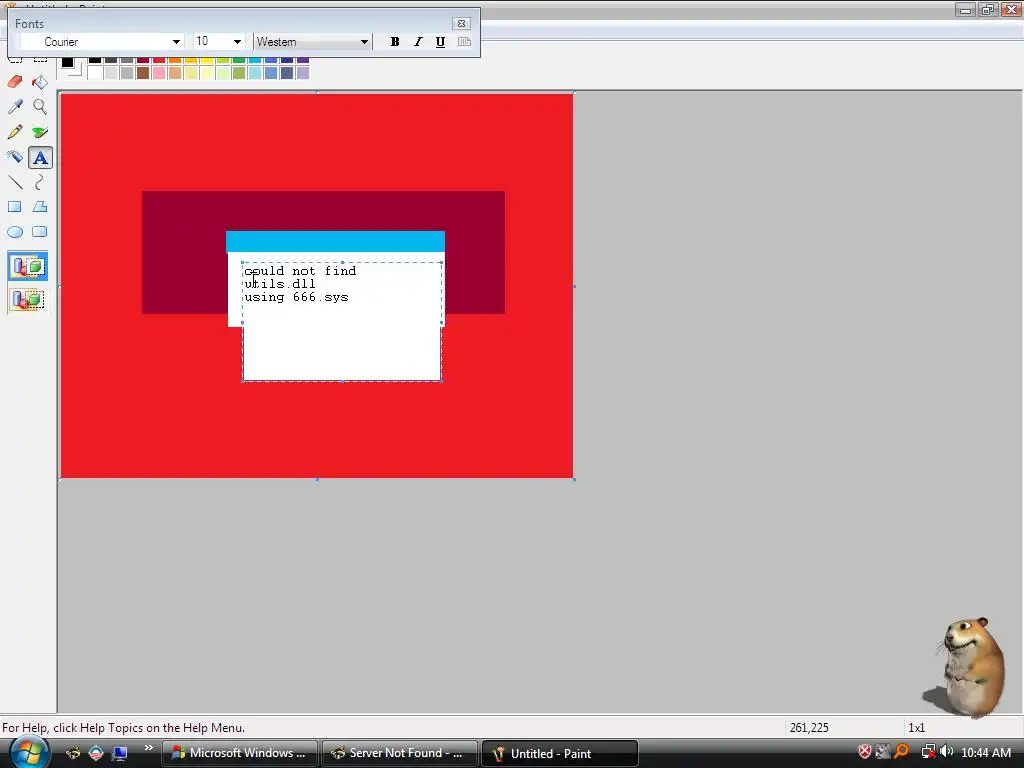Click the Show Desktop quick launch icon
The width and height of the screenshot is (1024, 768).
(x=119, y=753)
